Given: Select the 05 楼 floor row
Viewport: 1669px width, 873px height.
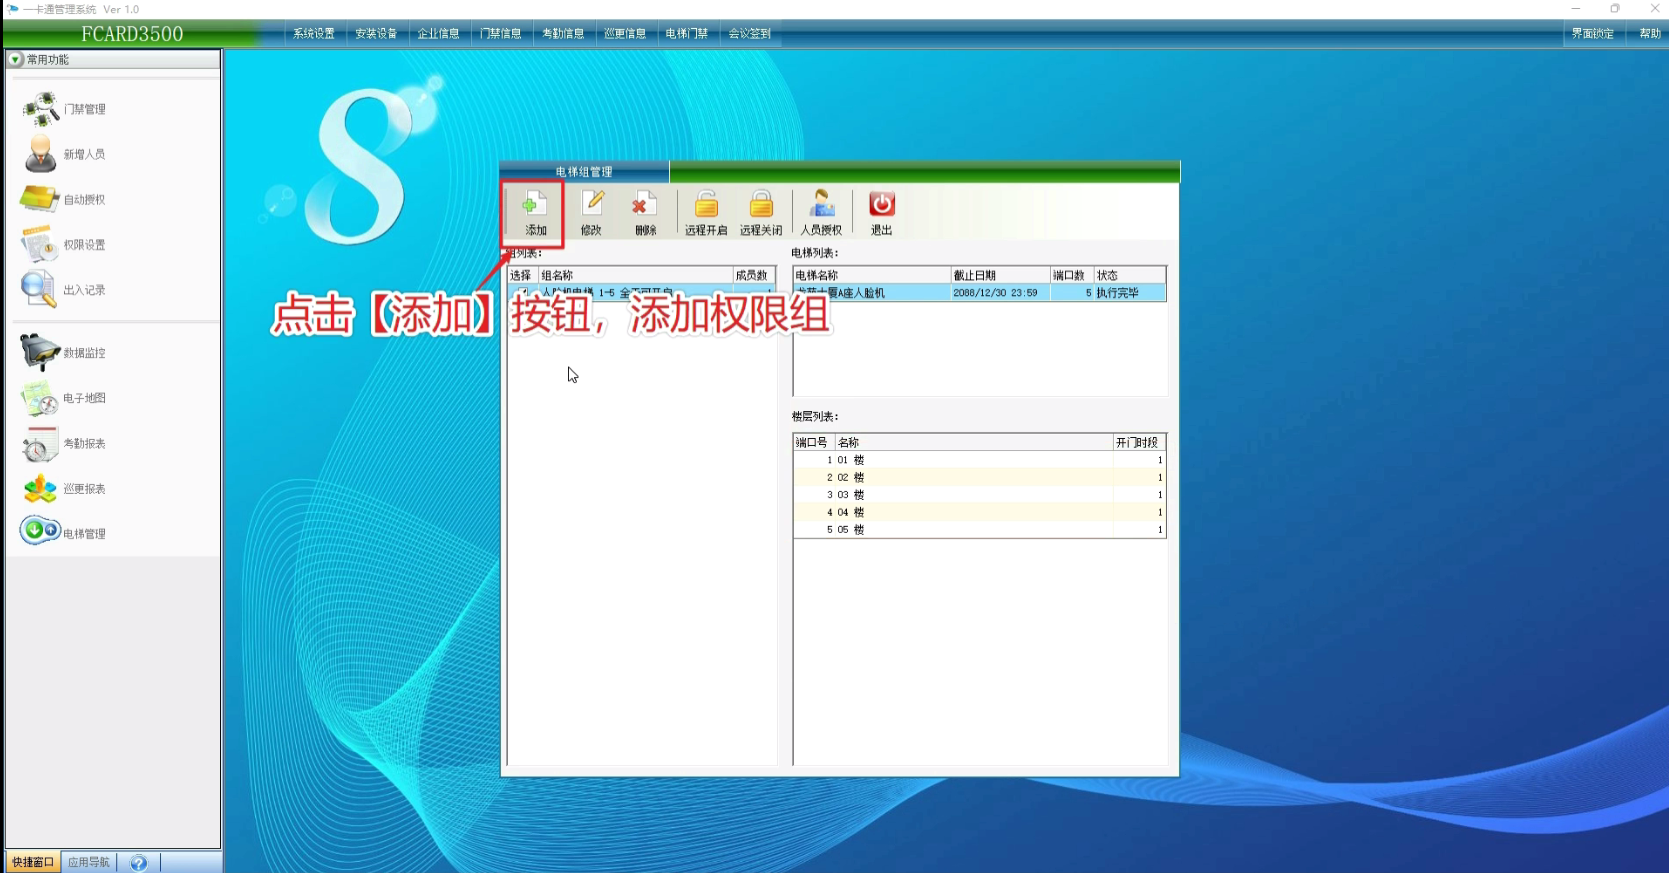Looking at the screenshot, I should click(x=980, y=530).
